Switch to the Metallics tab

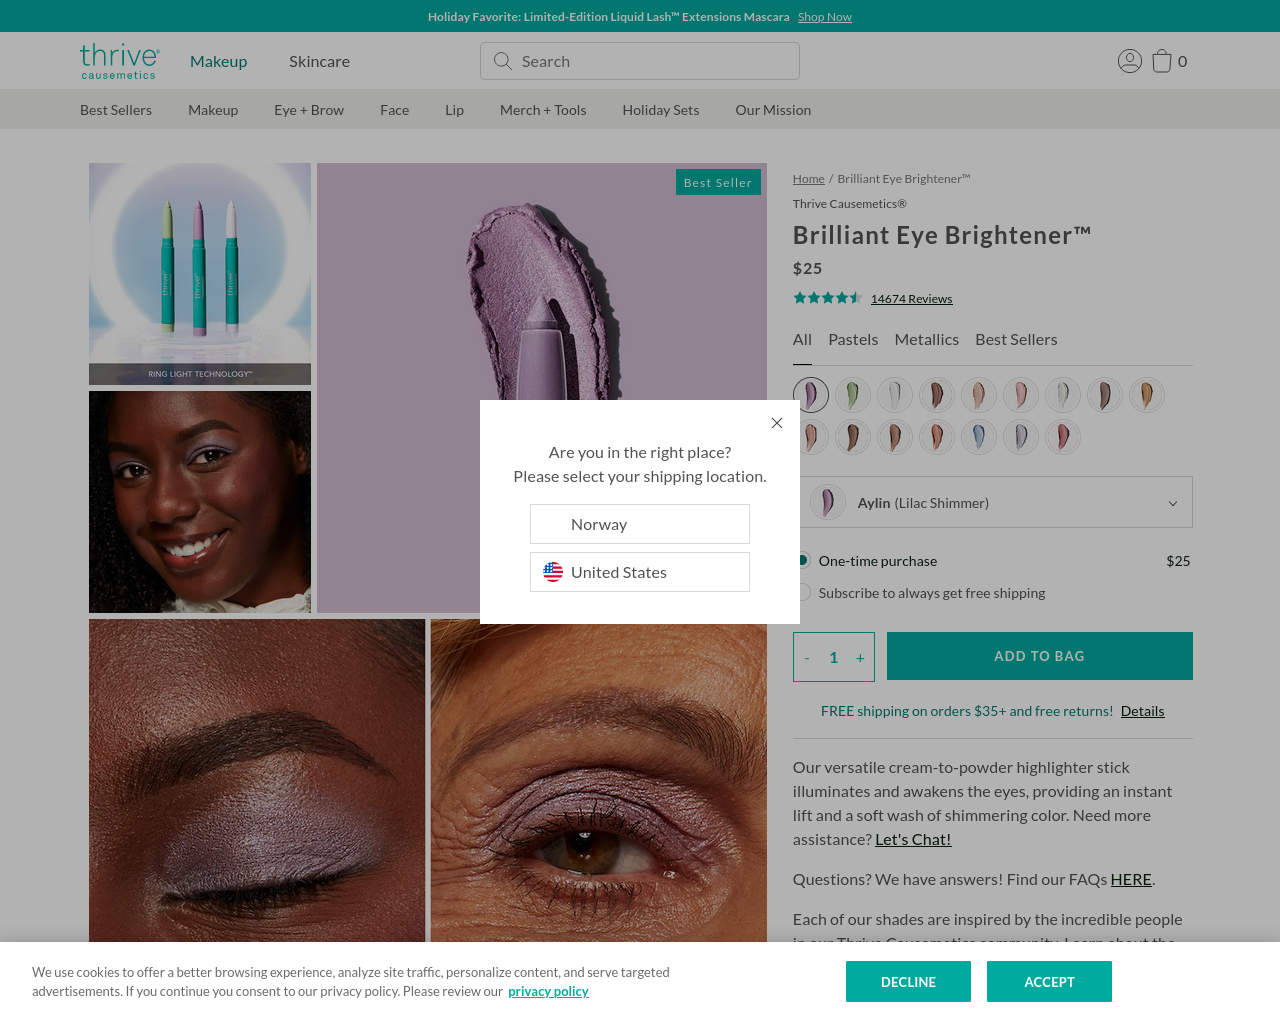pyautogui.click(x=927, y=340)
